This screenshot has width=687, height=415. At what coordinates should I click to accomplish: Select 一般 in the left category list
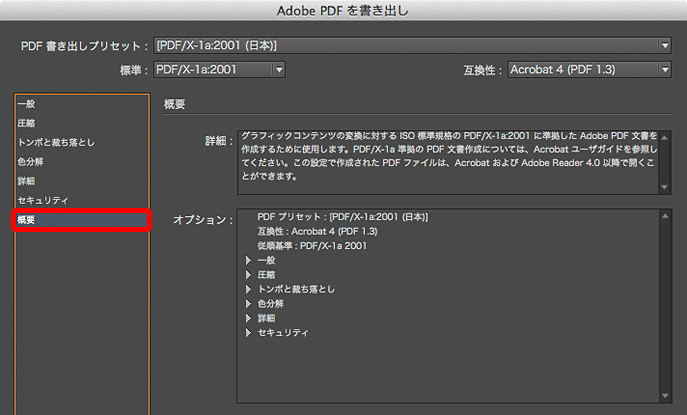pos(81,104)
